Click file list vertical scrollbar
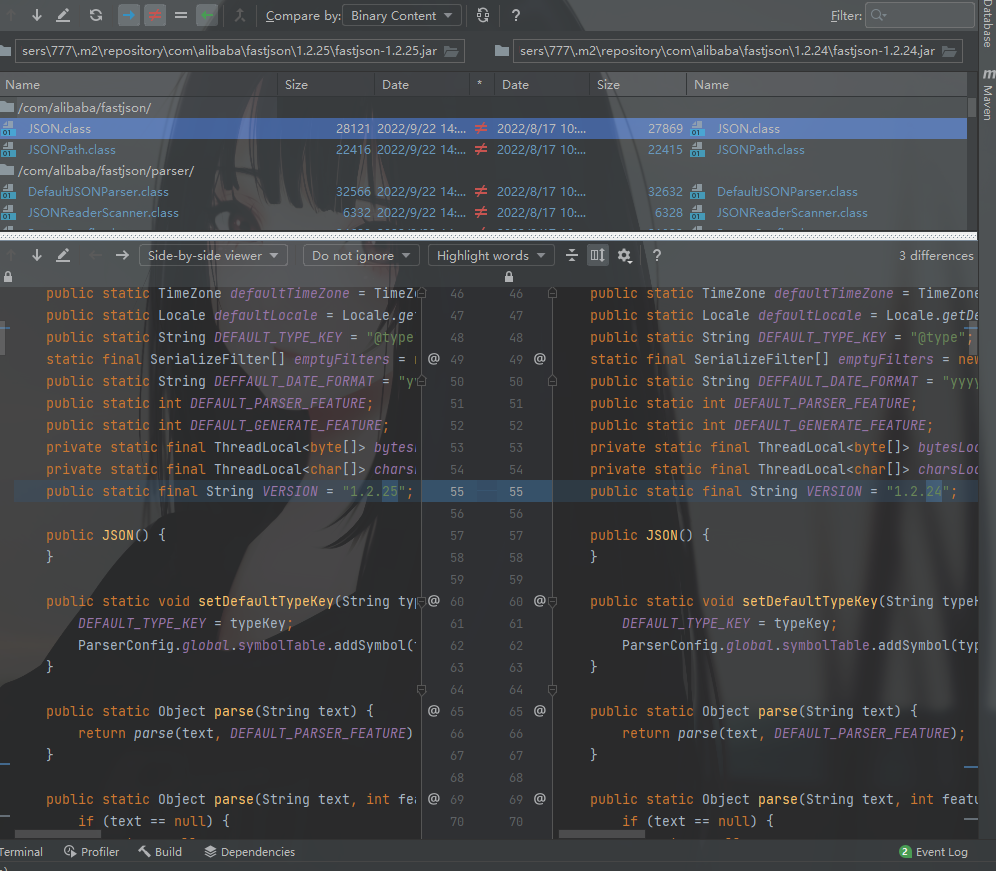Viewport: 996px width, 871px height. (972, 107)
